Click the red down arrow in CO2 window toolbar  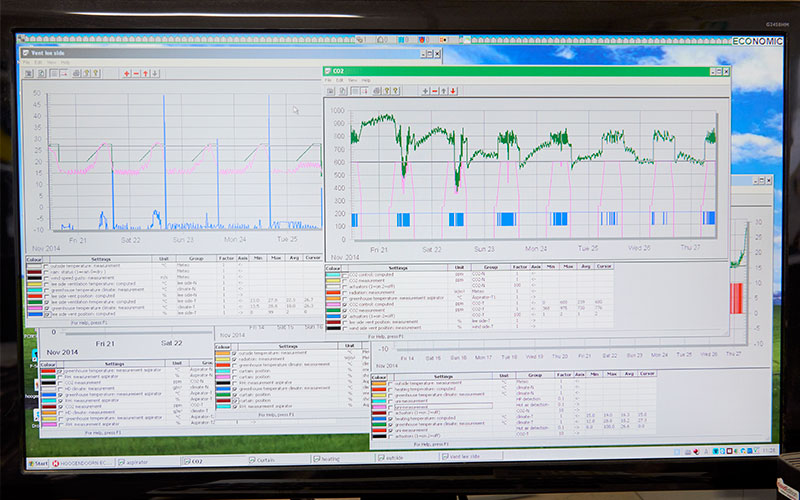pos(453,91)
